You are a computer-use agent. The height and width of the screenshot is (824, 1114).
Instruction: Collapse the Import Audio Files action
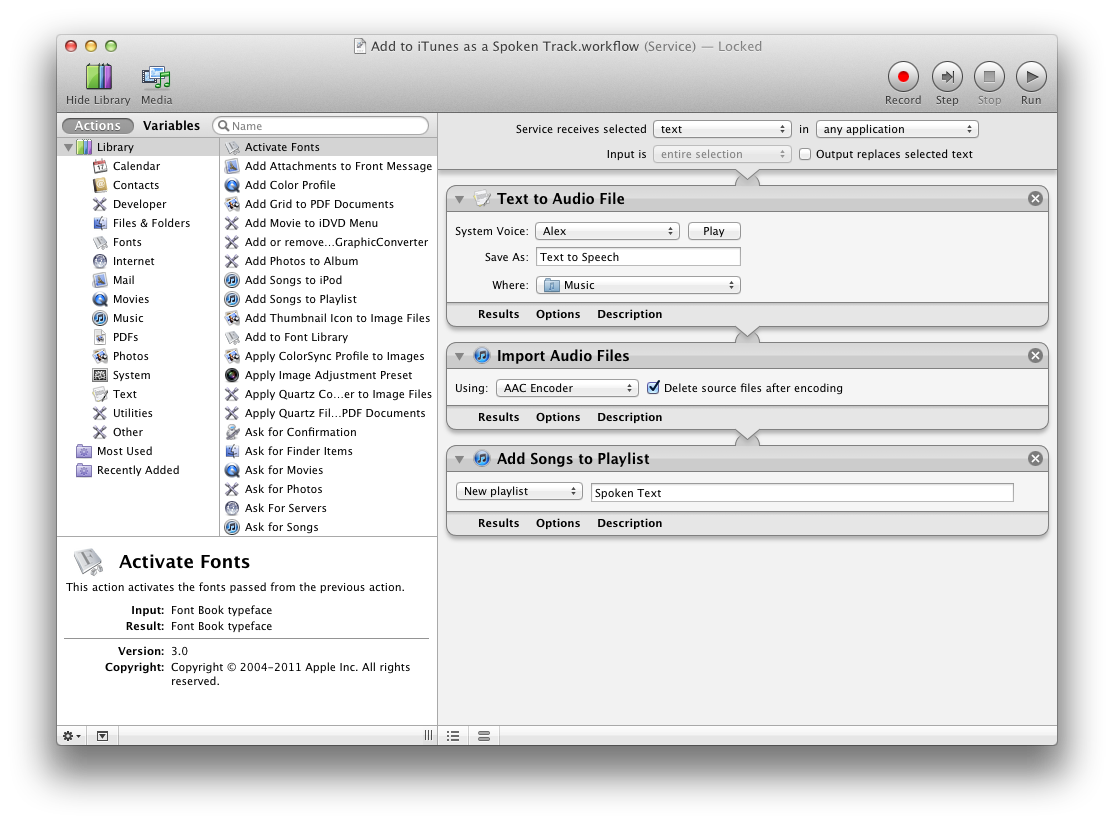coord(460,357)
